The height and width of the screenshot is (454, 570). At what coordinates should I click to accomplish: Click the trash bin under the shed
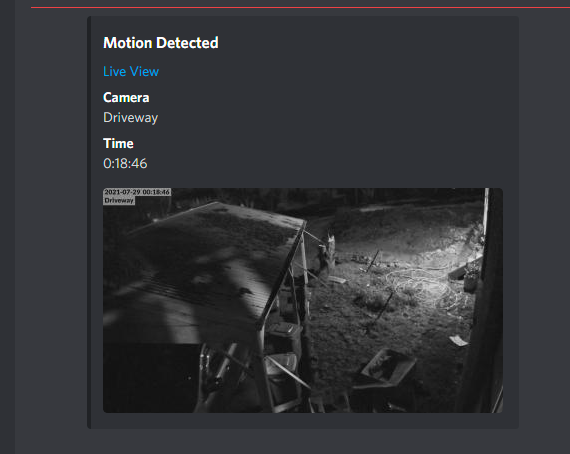pyautogui.click(x=284, y=336)
